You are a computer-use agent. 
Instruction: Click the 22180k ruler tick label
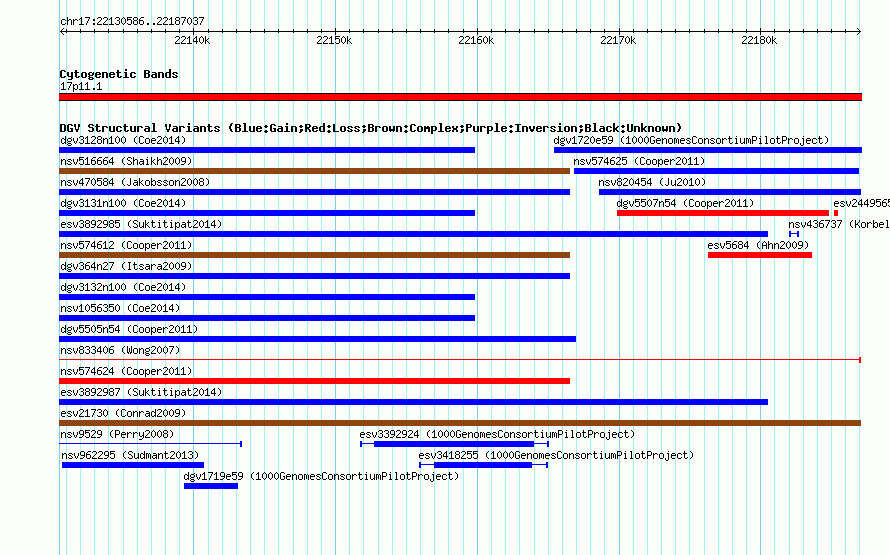(759, 40)
